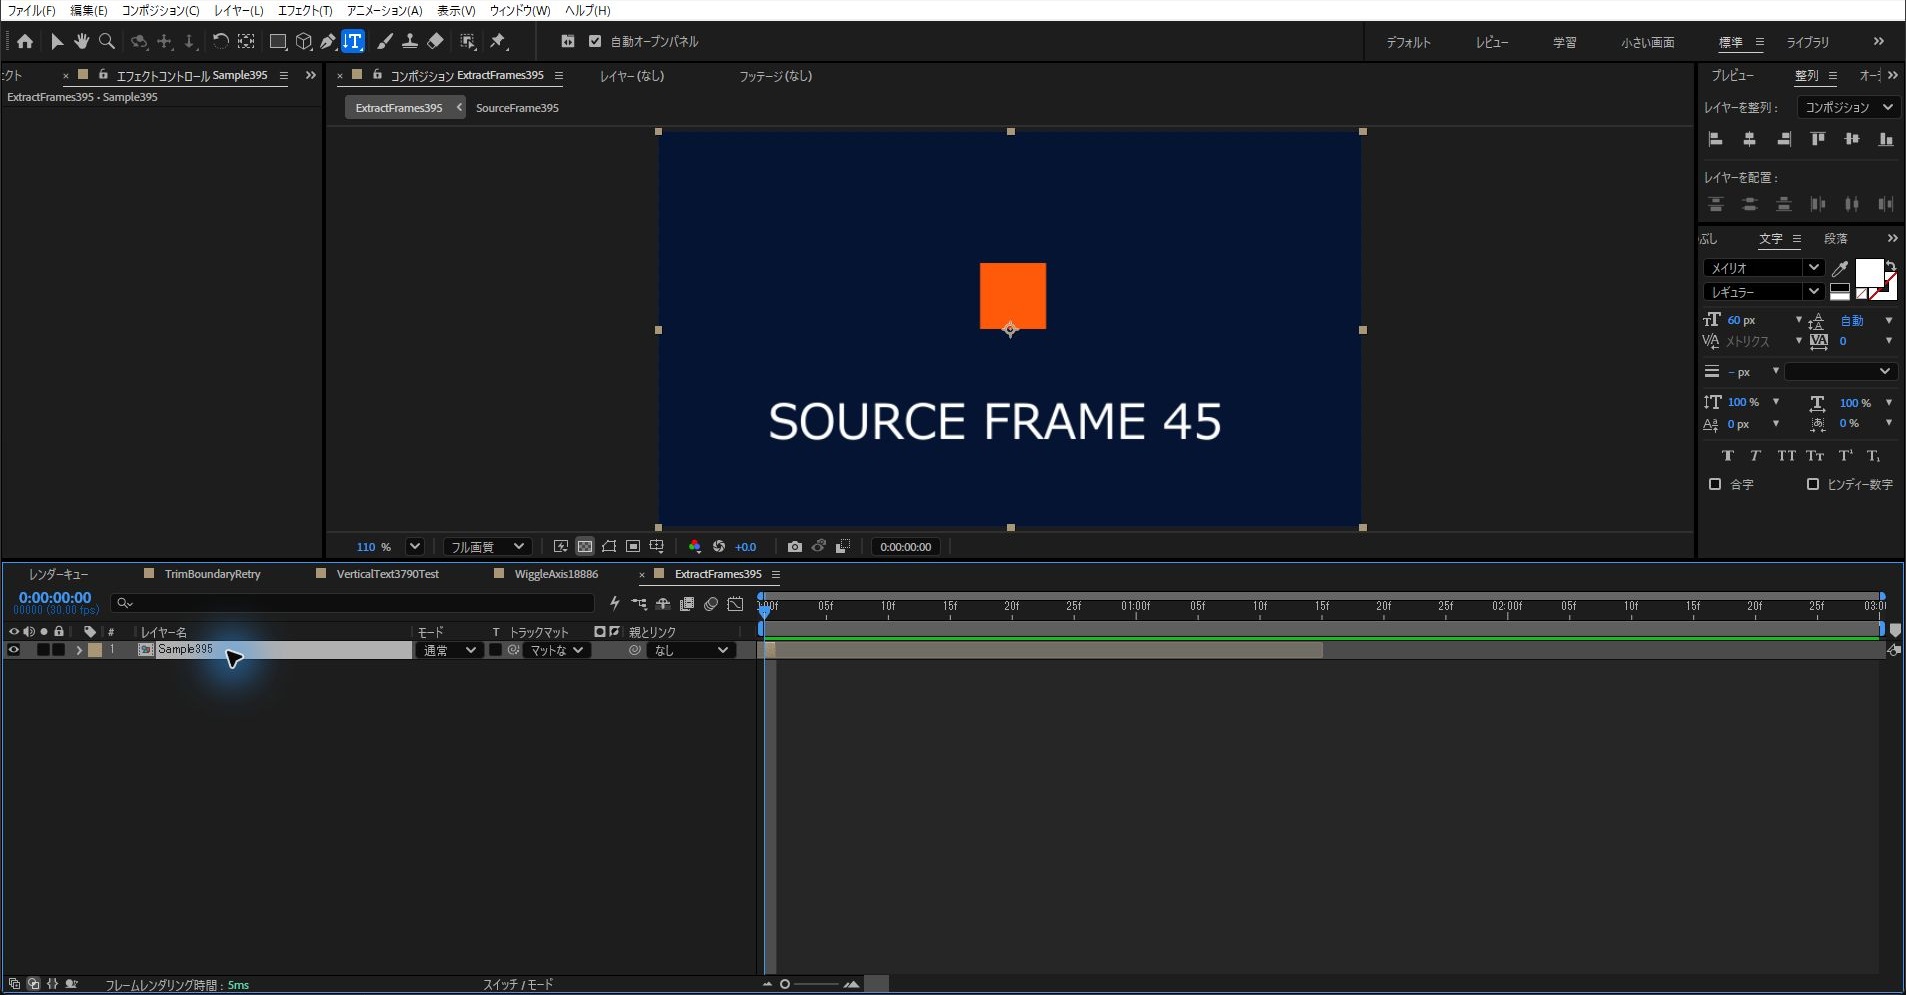Toggle lock on the effect controls panel
Image resolution: width=1906 pixels, height=995 pixels.
point(103,75)
